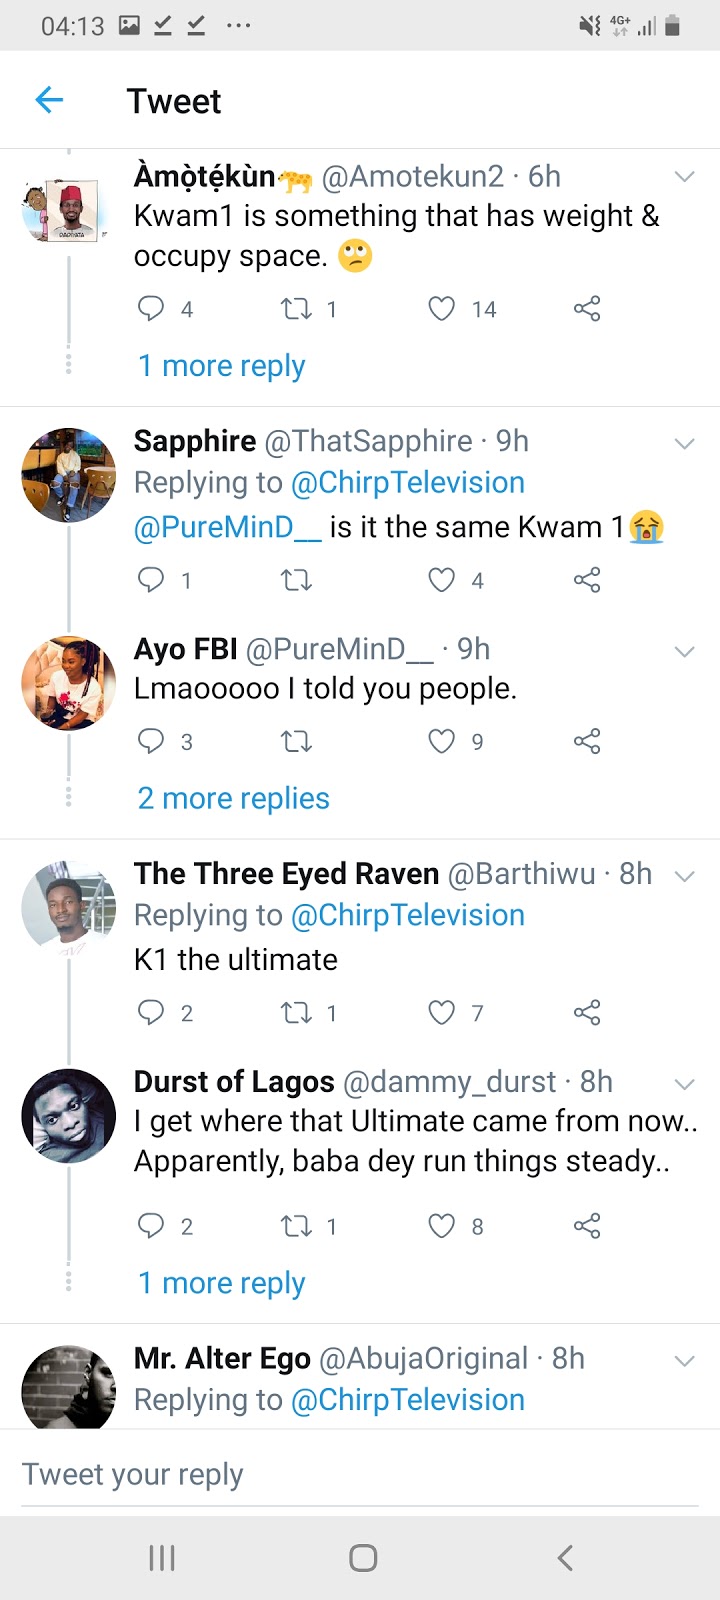The height and width of the screenshot is (1600, 720).
Task: Retweet Ayo FBI's tweet
Action: [x=297, y=741]
